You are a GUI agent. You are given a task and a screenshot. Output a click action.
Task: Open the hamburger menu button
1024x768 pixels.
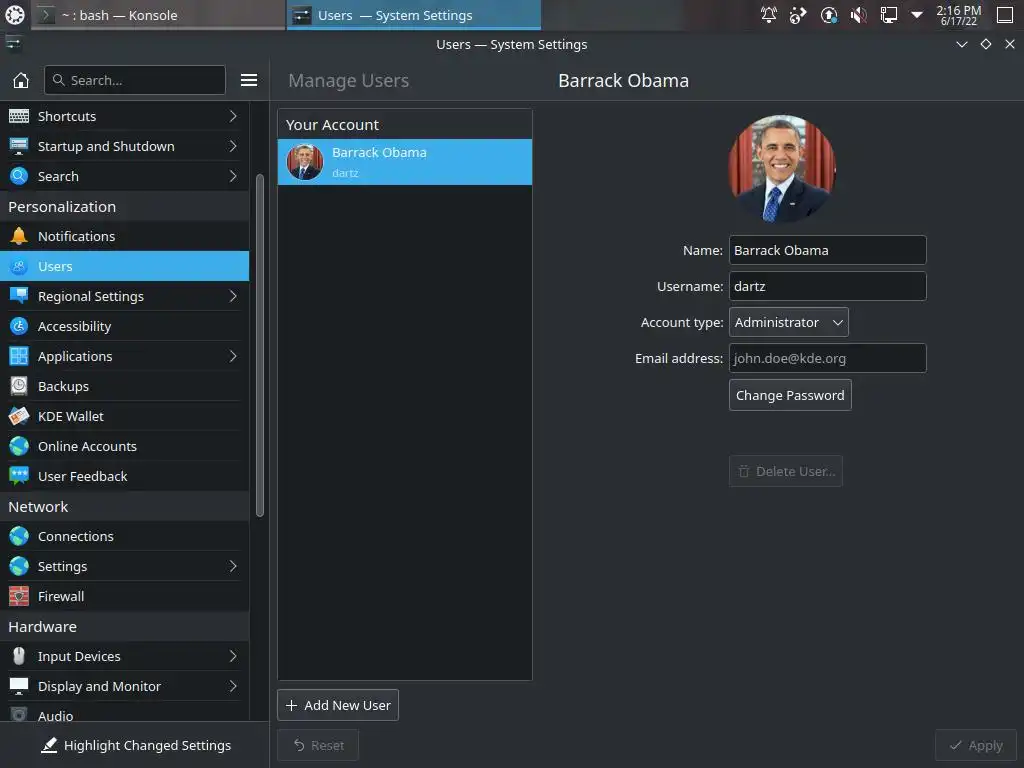tap(249, 80)
